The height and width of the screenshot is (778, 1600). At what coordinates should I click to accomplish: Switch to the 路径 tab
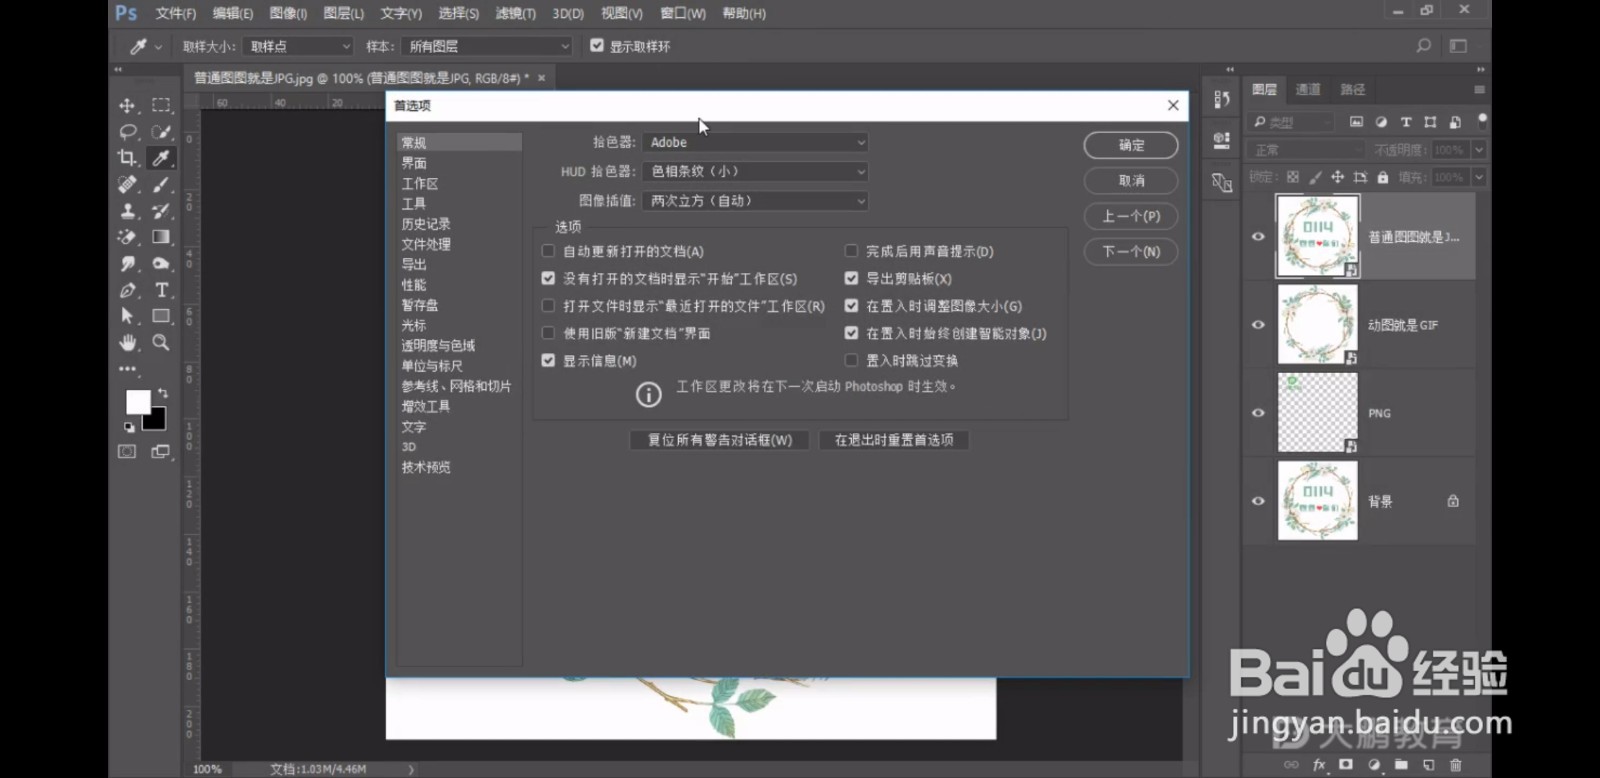pyautogui.click(x=1352, y=90)
